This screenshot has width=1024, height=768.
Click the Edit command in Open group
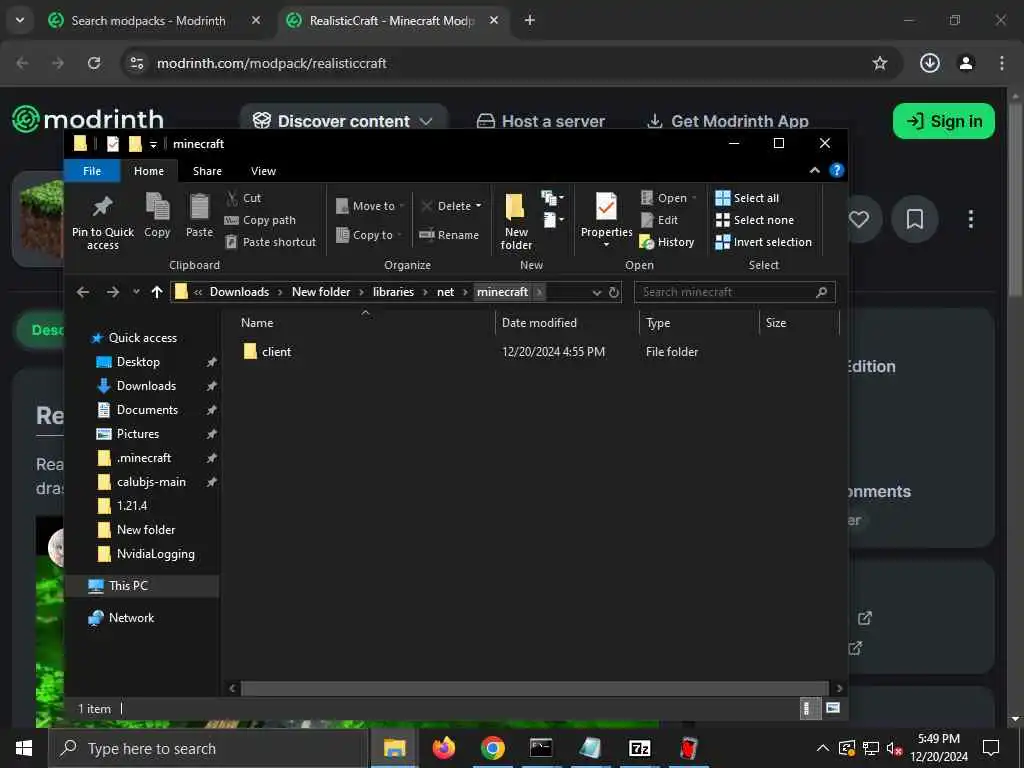pos(660,220)
